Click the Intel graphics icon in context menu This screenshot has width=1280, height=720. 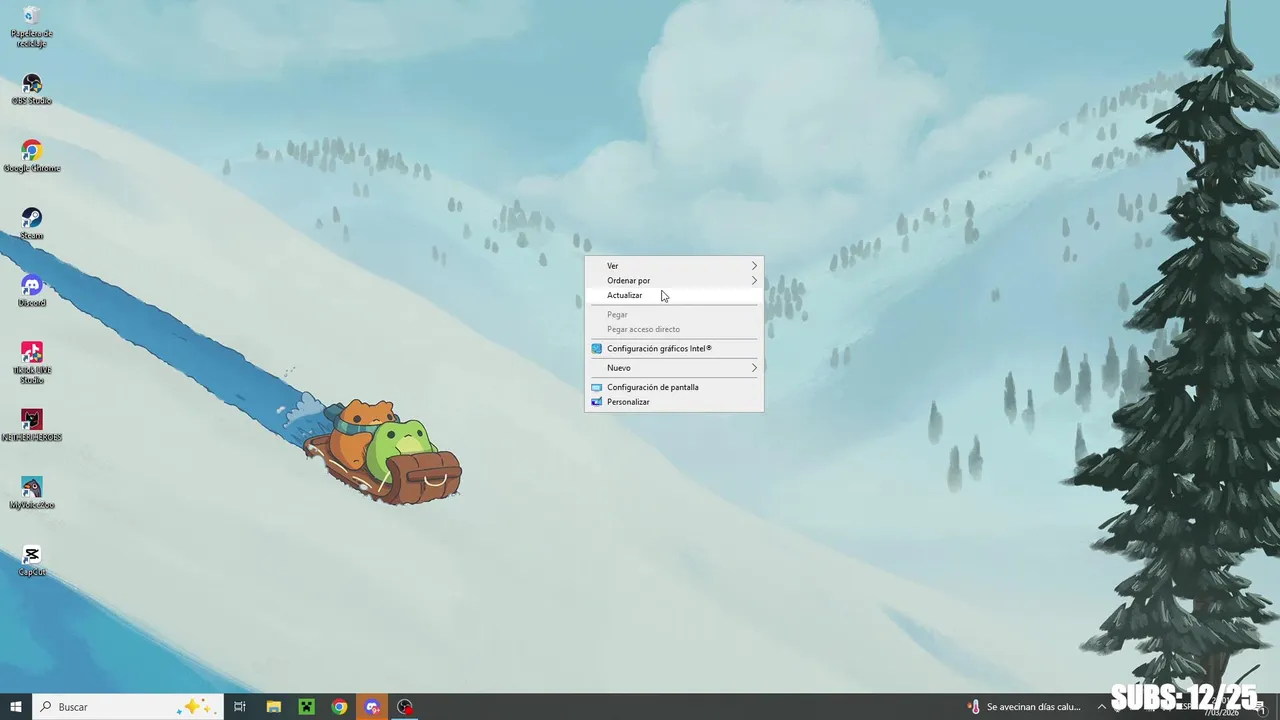[596, 349]
